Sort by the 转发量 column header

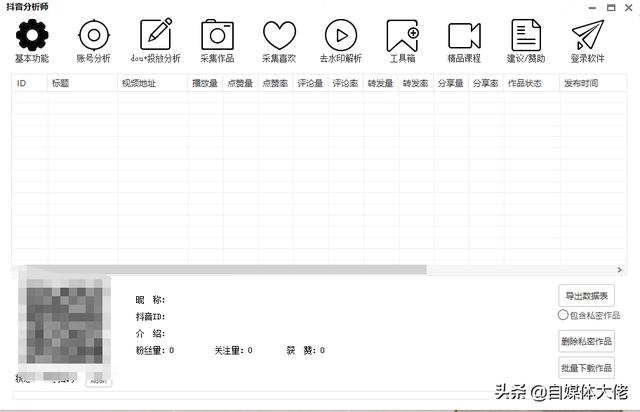tap(381, 83)
